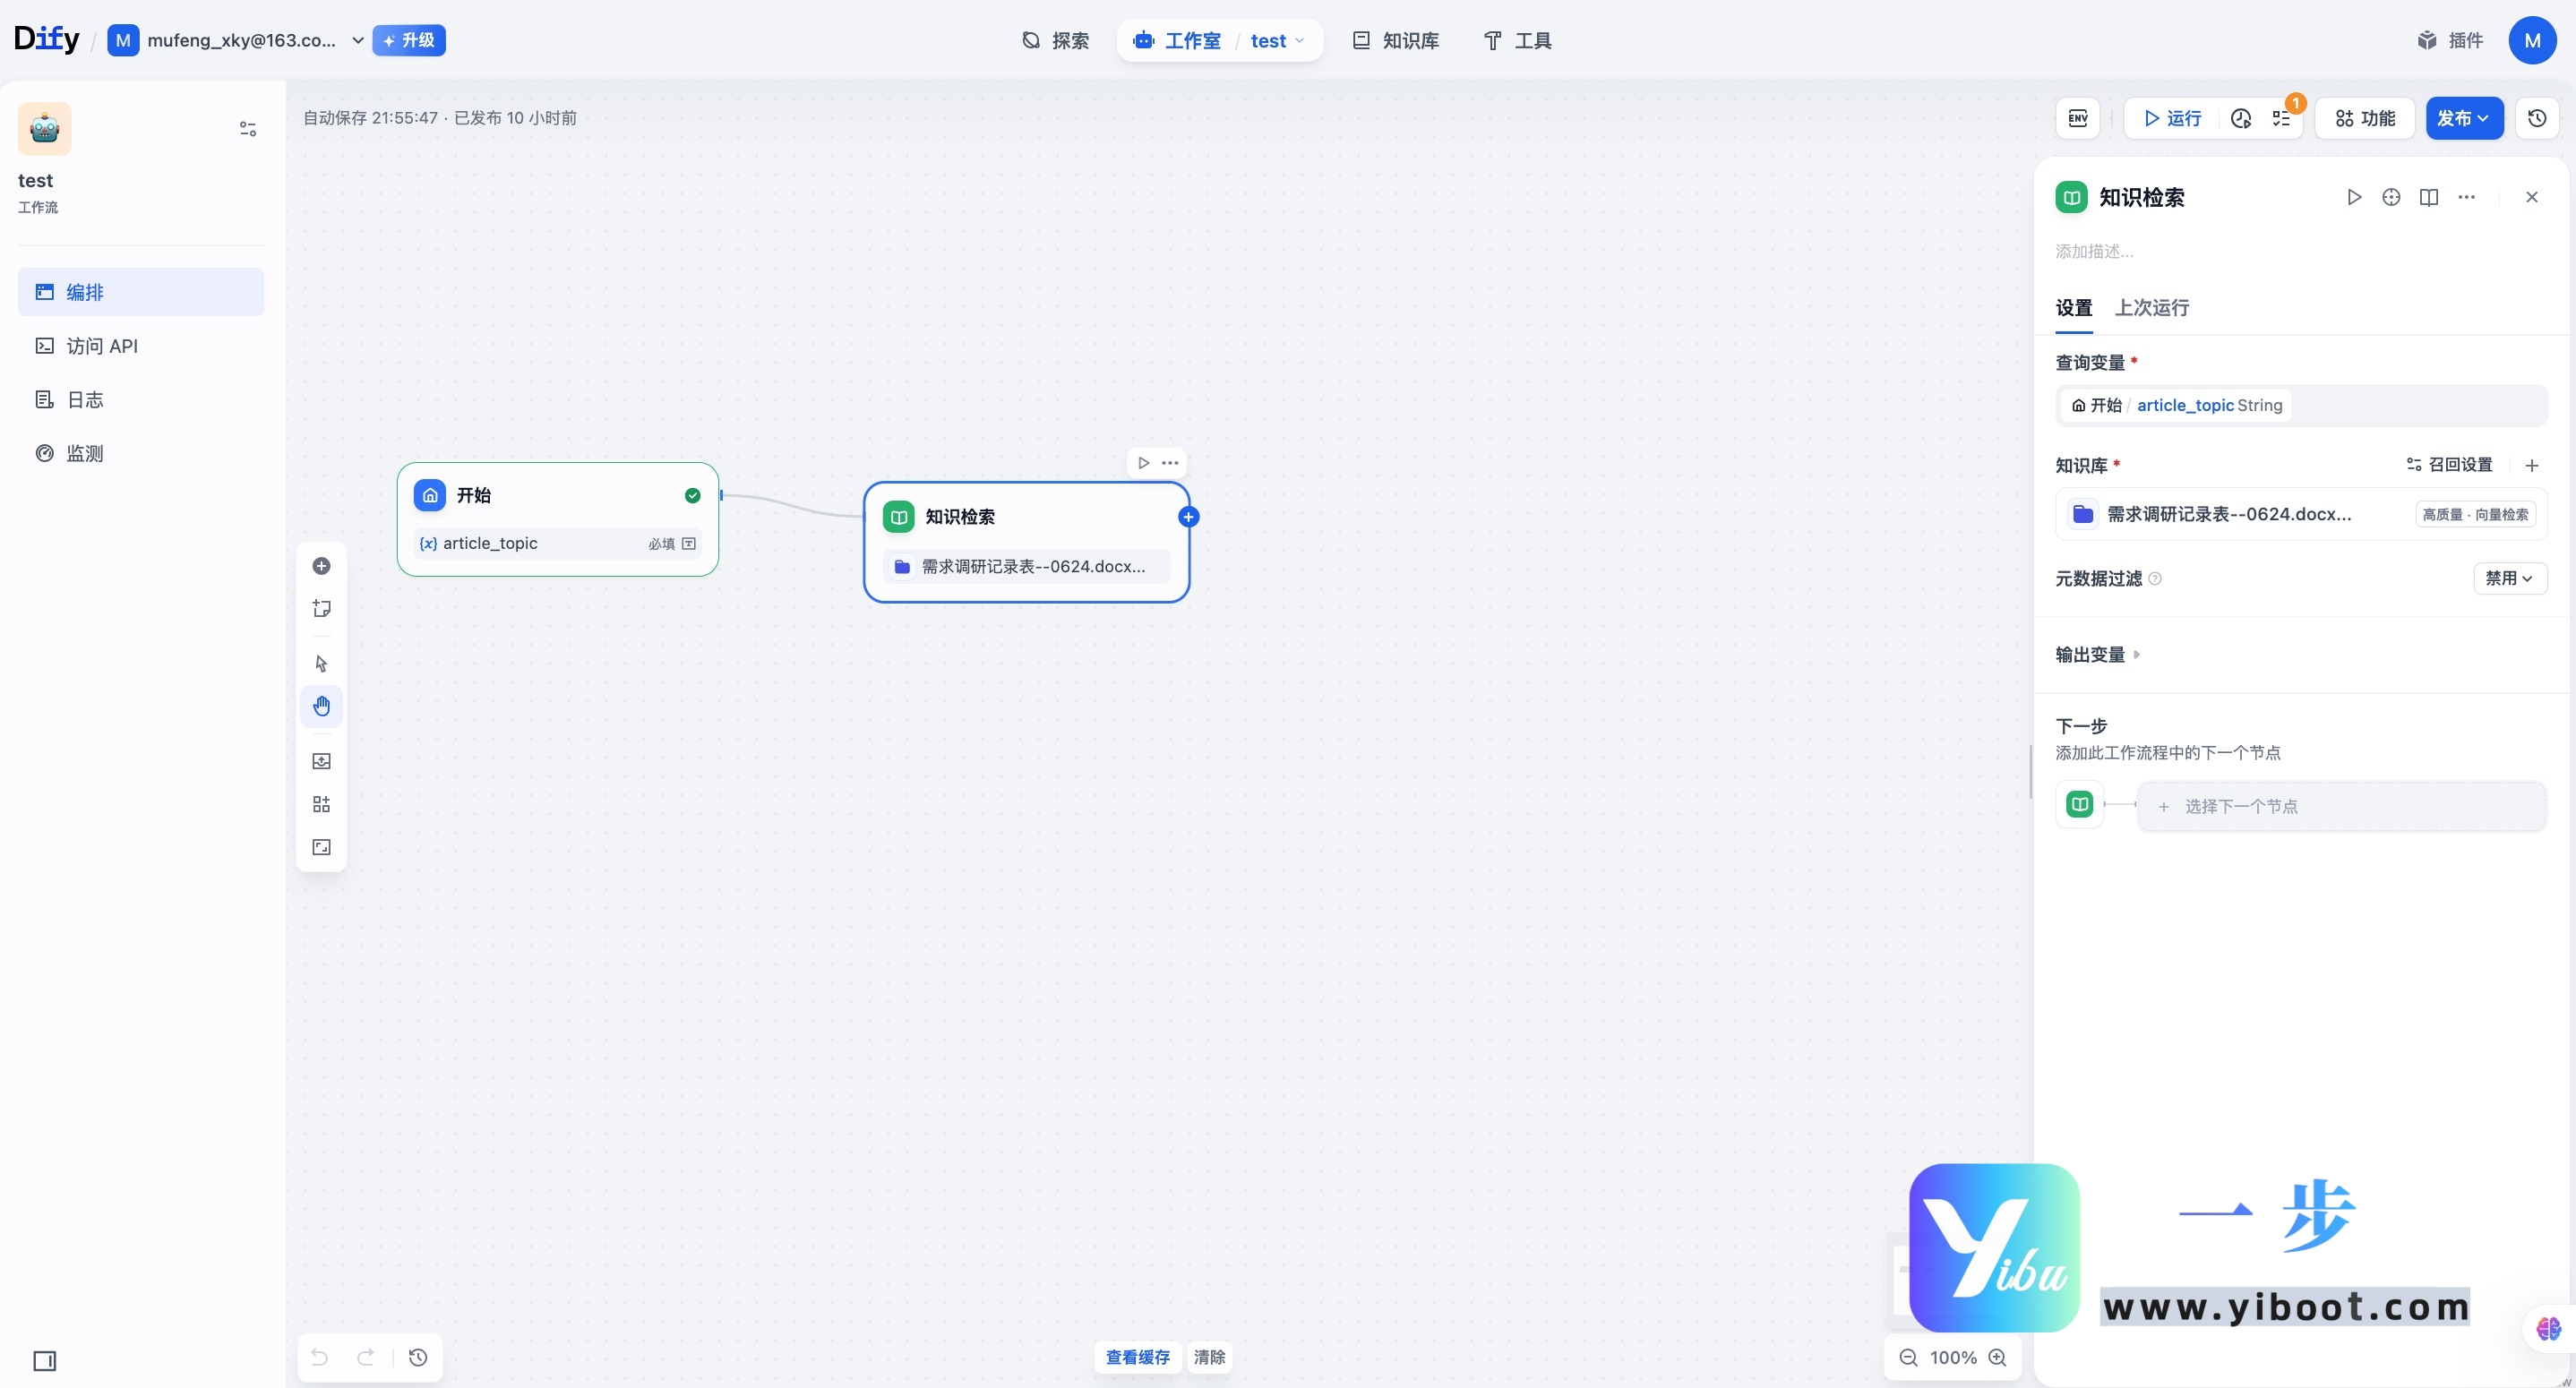Toggle the bottom-left sidebar panel visibility
Viewport: 2576px width, 1388px height.
coord(45,1361)
